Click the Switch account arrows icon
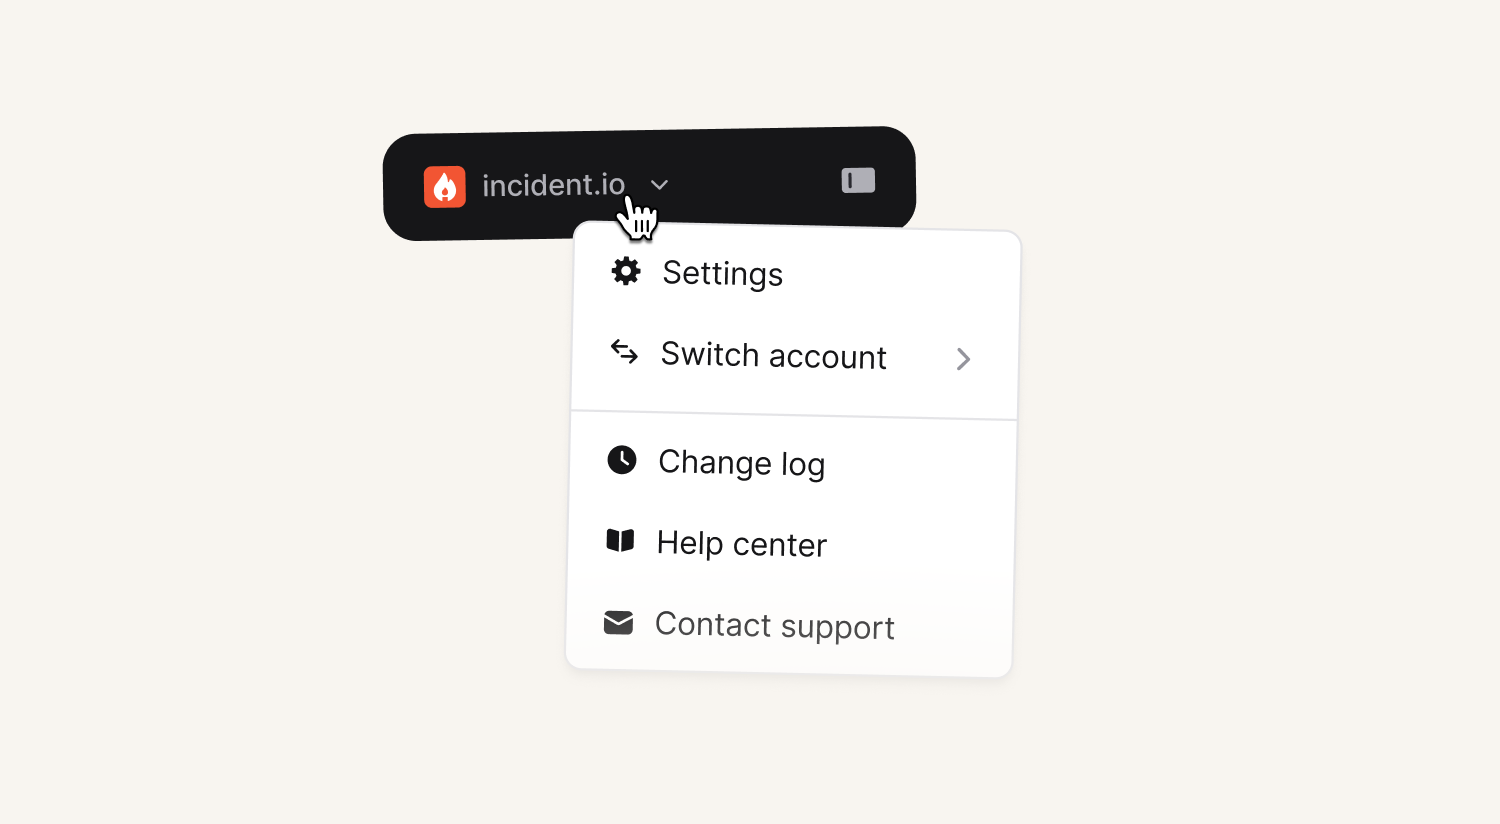The width and height of the screenshot is (1500, 824). pyautogui.click(x=625, y=352)
